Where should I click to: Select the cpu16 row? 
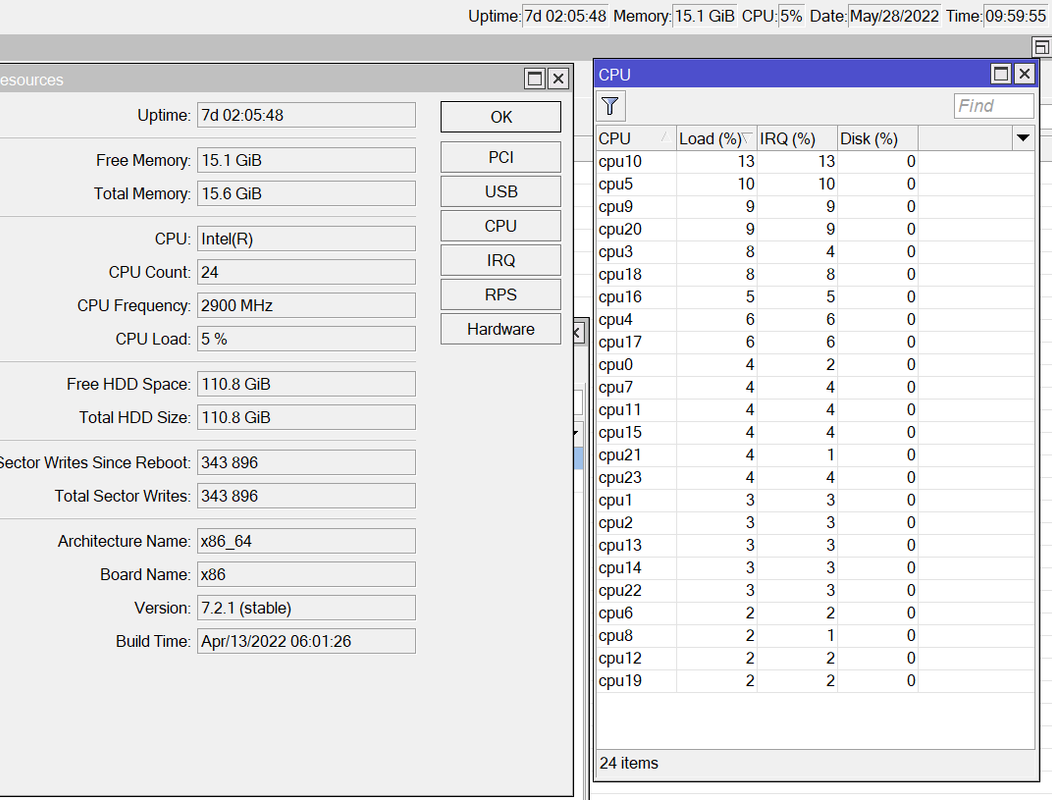point(814,297)
